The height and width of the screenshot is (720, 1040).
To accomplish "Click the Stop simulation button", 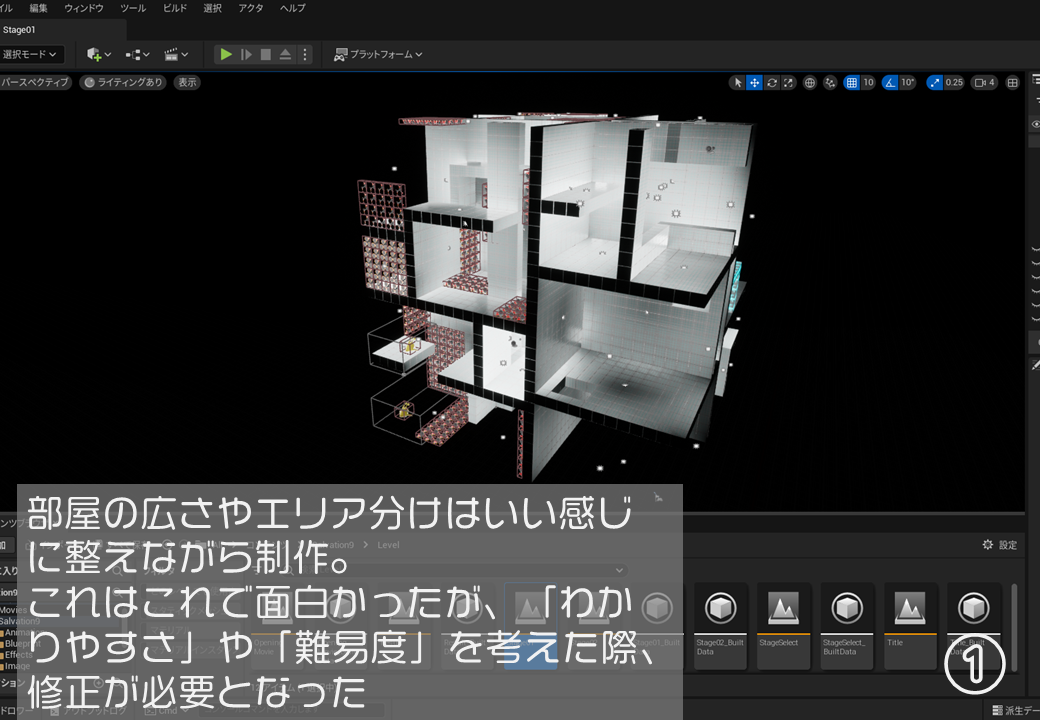I will pos(265,54).
